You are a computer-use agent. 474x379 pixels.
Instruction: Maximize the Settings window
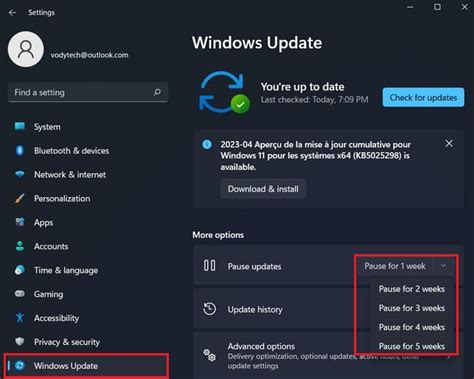coord(437,7)
